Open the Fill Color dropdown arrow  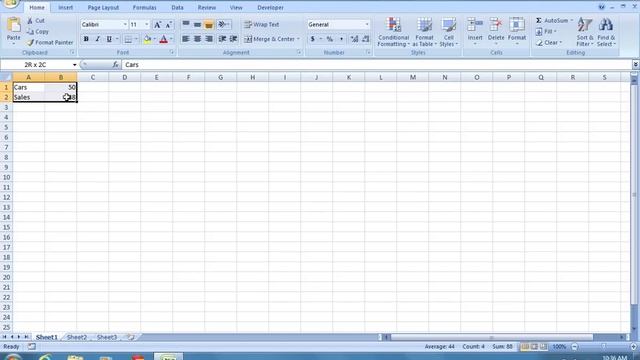(155, 39)
